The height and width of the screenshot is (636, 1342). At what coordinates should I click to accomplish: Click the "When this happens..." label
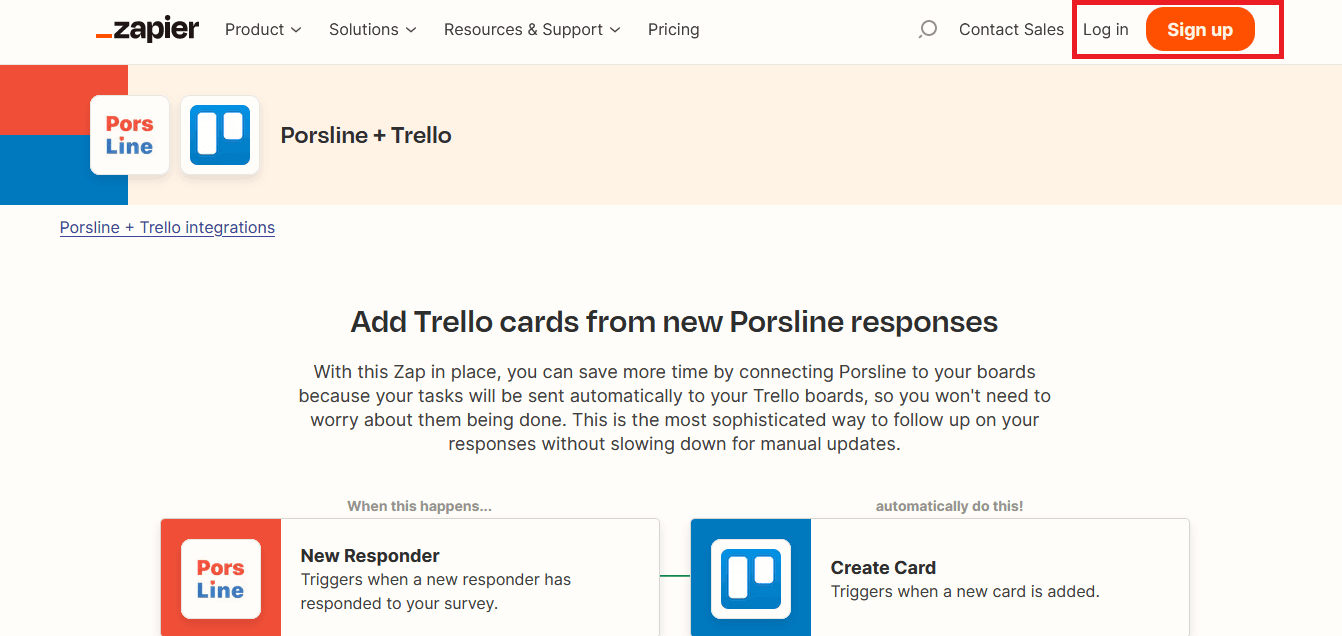click(x=419, y=506)
